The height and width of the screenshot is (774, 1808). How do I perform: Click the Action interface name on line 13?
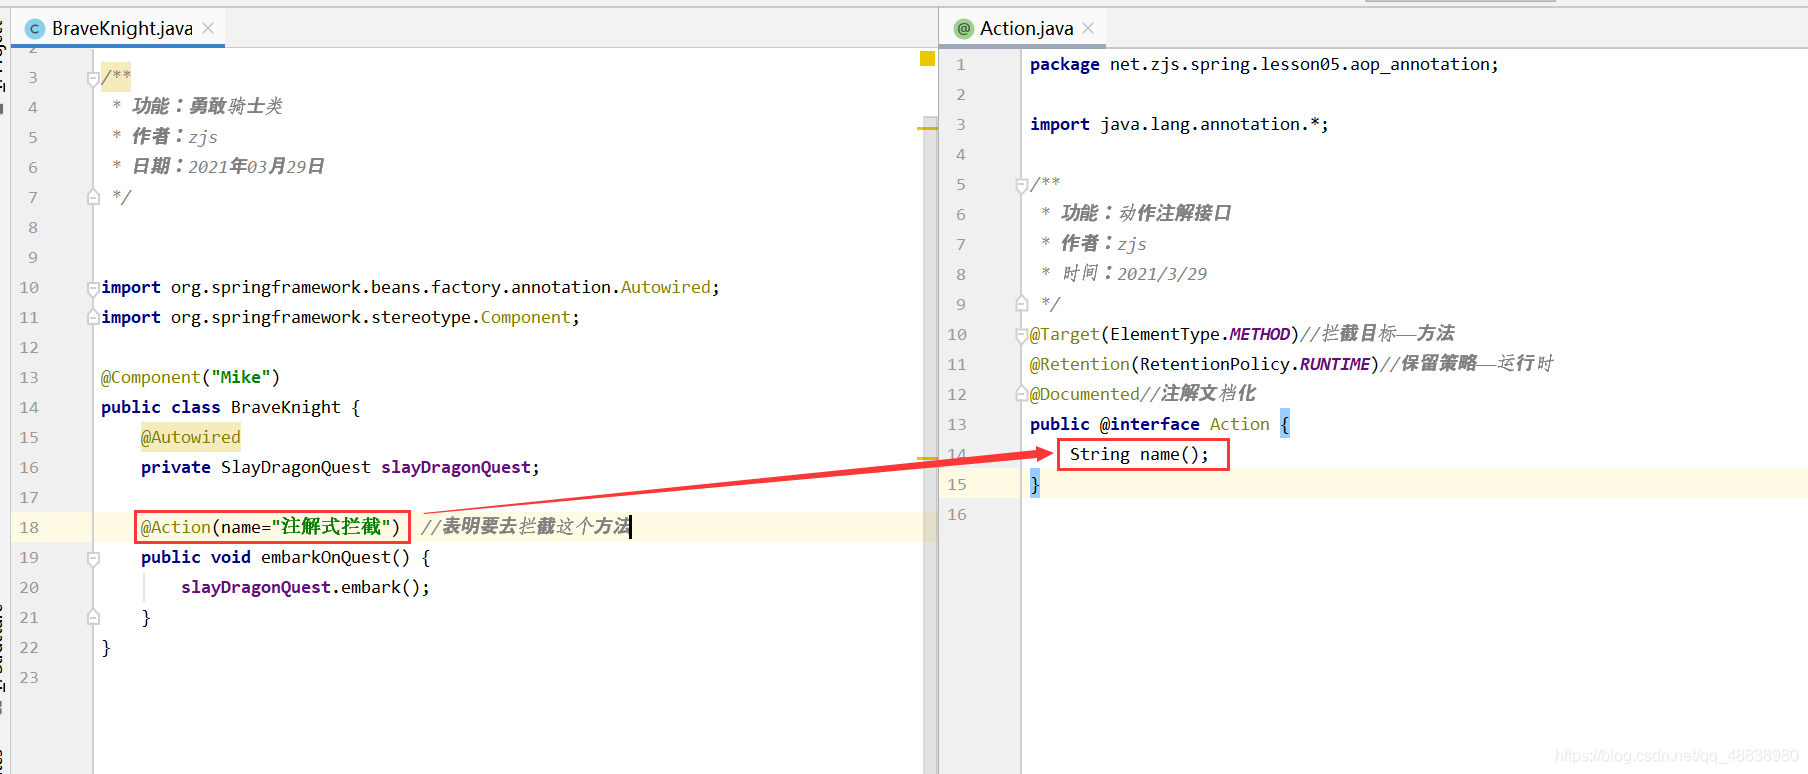[1239, 424]
